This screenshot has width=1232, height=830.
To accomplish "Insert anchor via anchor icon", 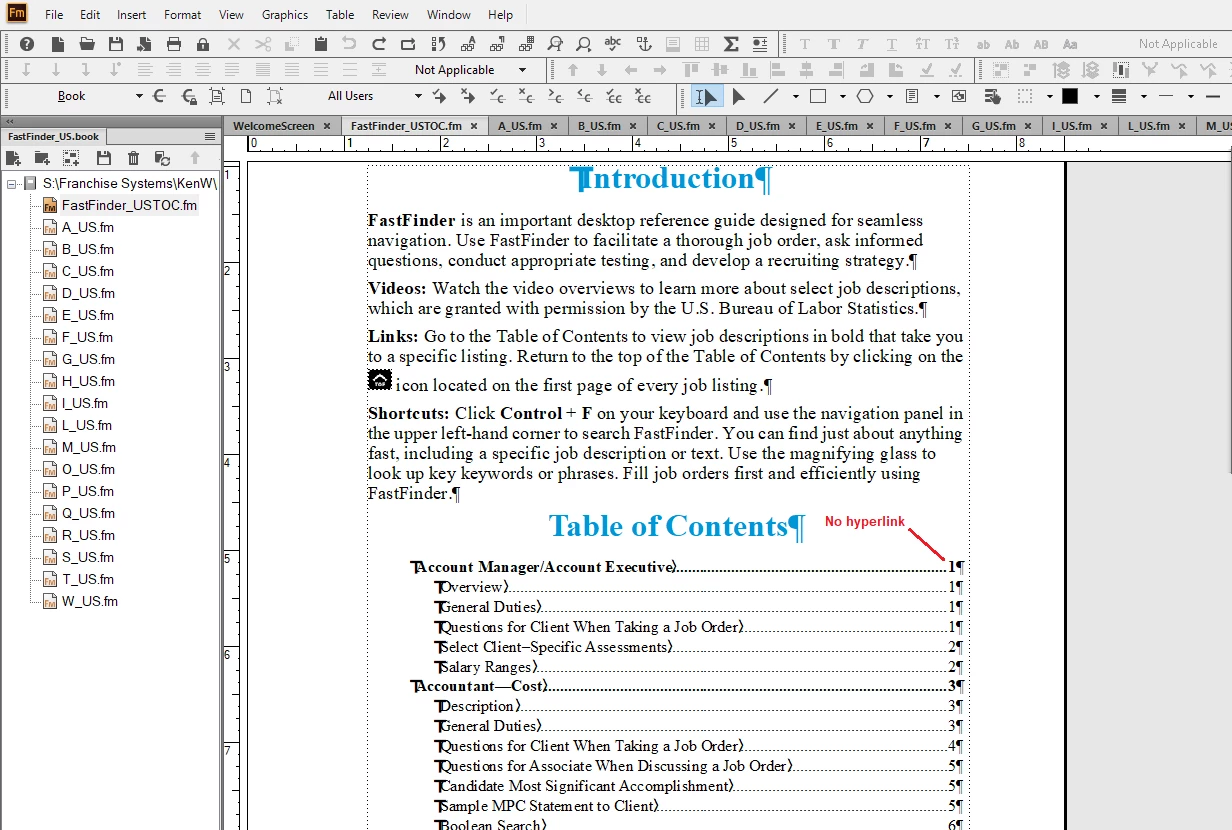I will 643,44.
